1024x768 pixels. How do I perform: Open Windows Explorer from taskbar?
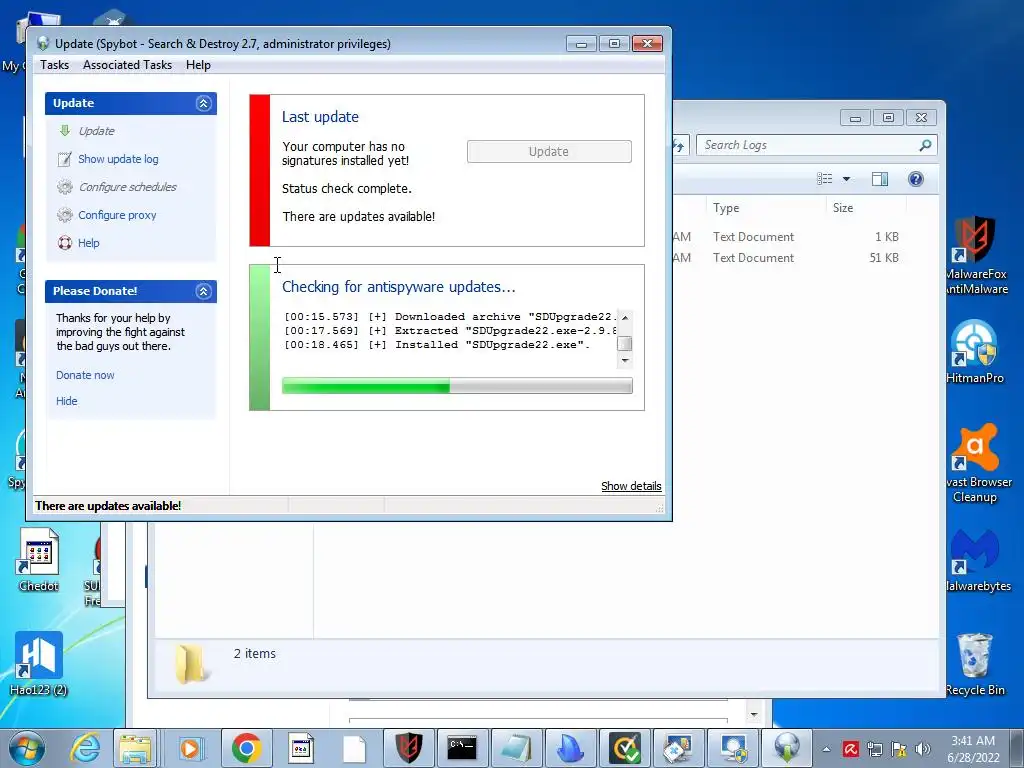point(135,748)
